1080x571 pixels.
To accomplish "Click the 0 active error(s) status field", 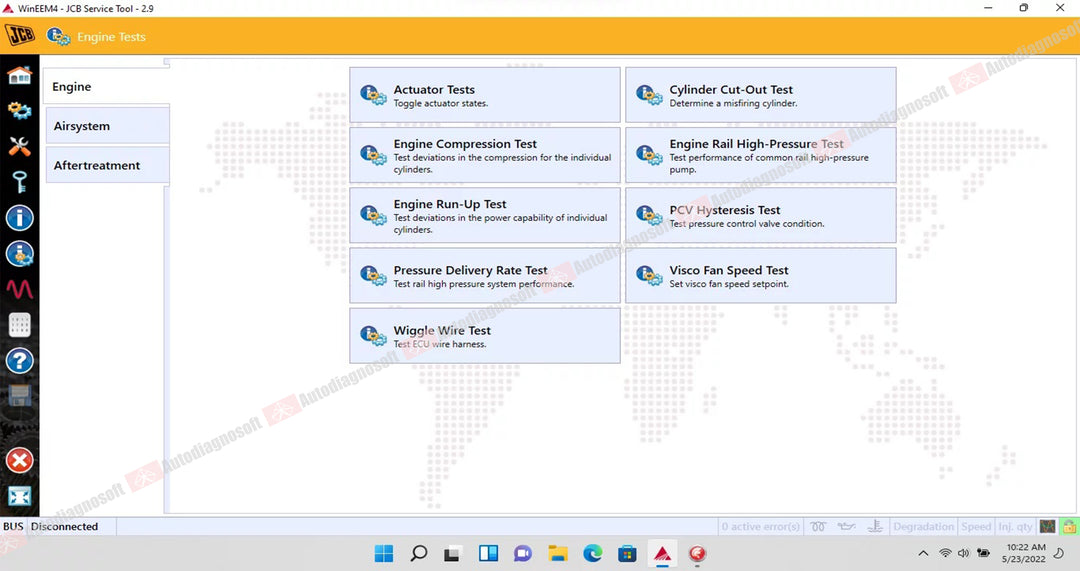I will coord(760,526).
